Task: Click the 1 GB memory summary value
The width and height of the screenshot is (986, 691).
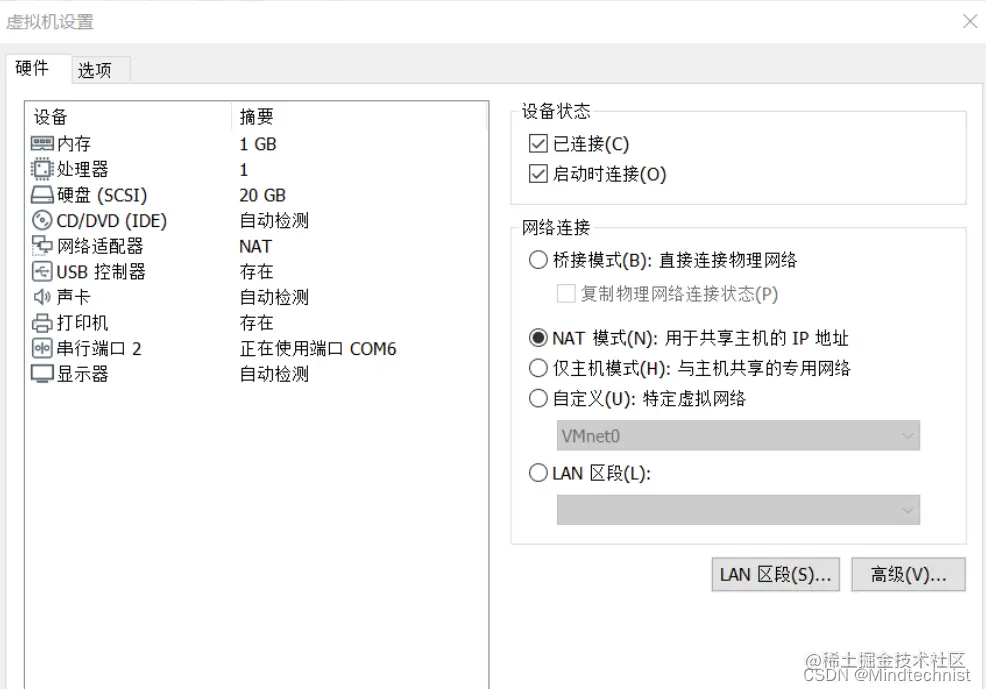Action: pyautogui.click(x=258, y=144)
